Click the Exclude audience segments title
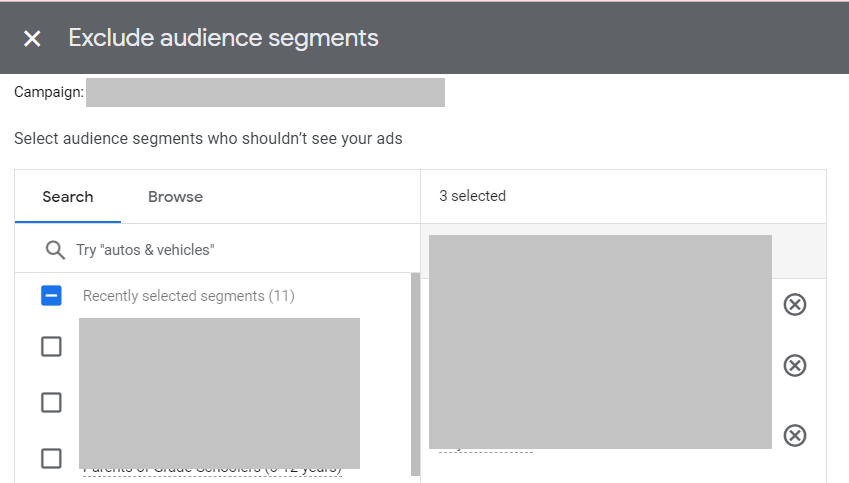 coord(223,38)
